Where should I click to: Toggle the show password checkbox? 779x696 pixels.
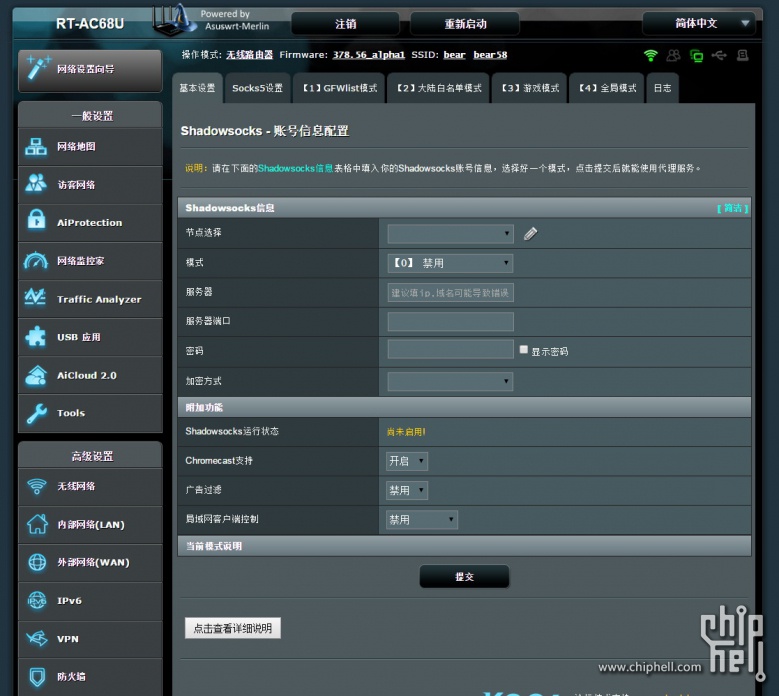524,350
